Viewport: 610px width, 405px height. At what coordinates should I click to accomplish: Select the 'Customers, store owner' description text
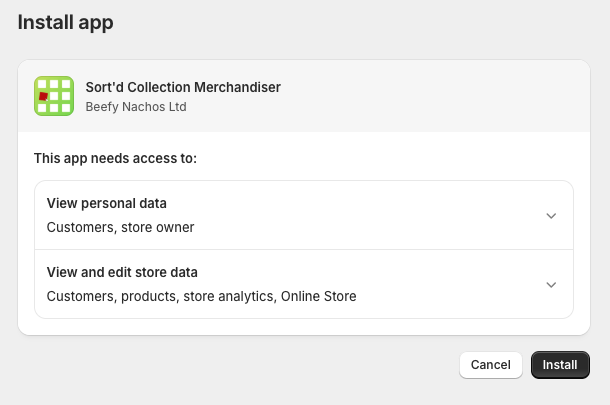click(x=120, y=227)
